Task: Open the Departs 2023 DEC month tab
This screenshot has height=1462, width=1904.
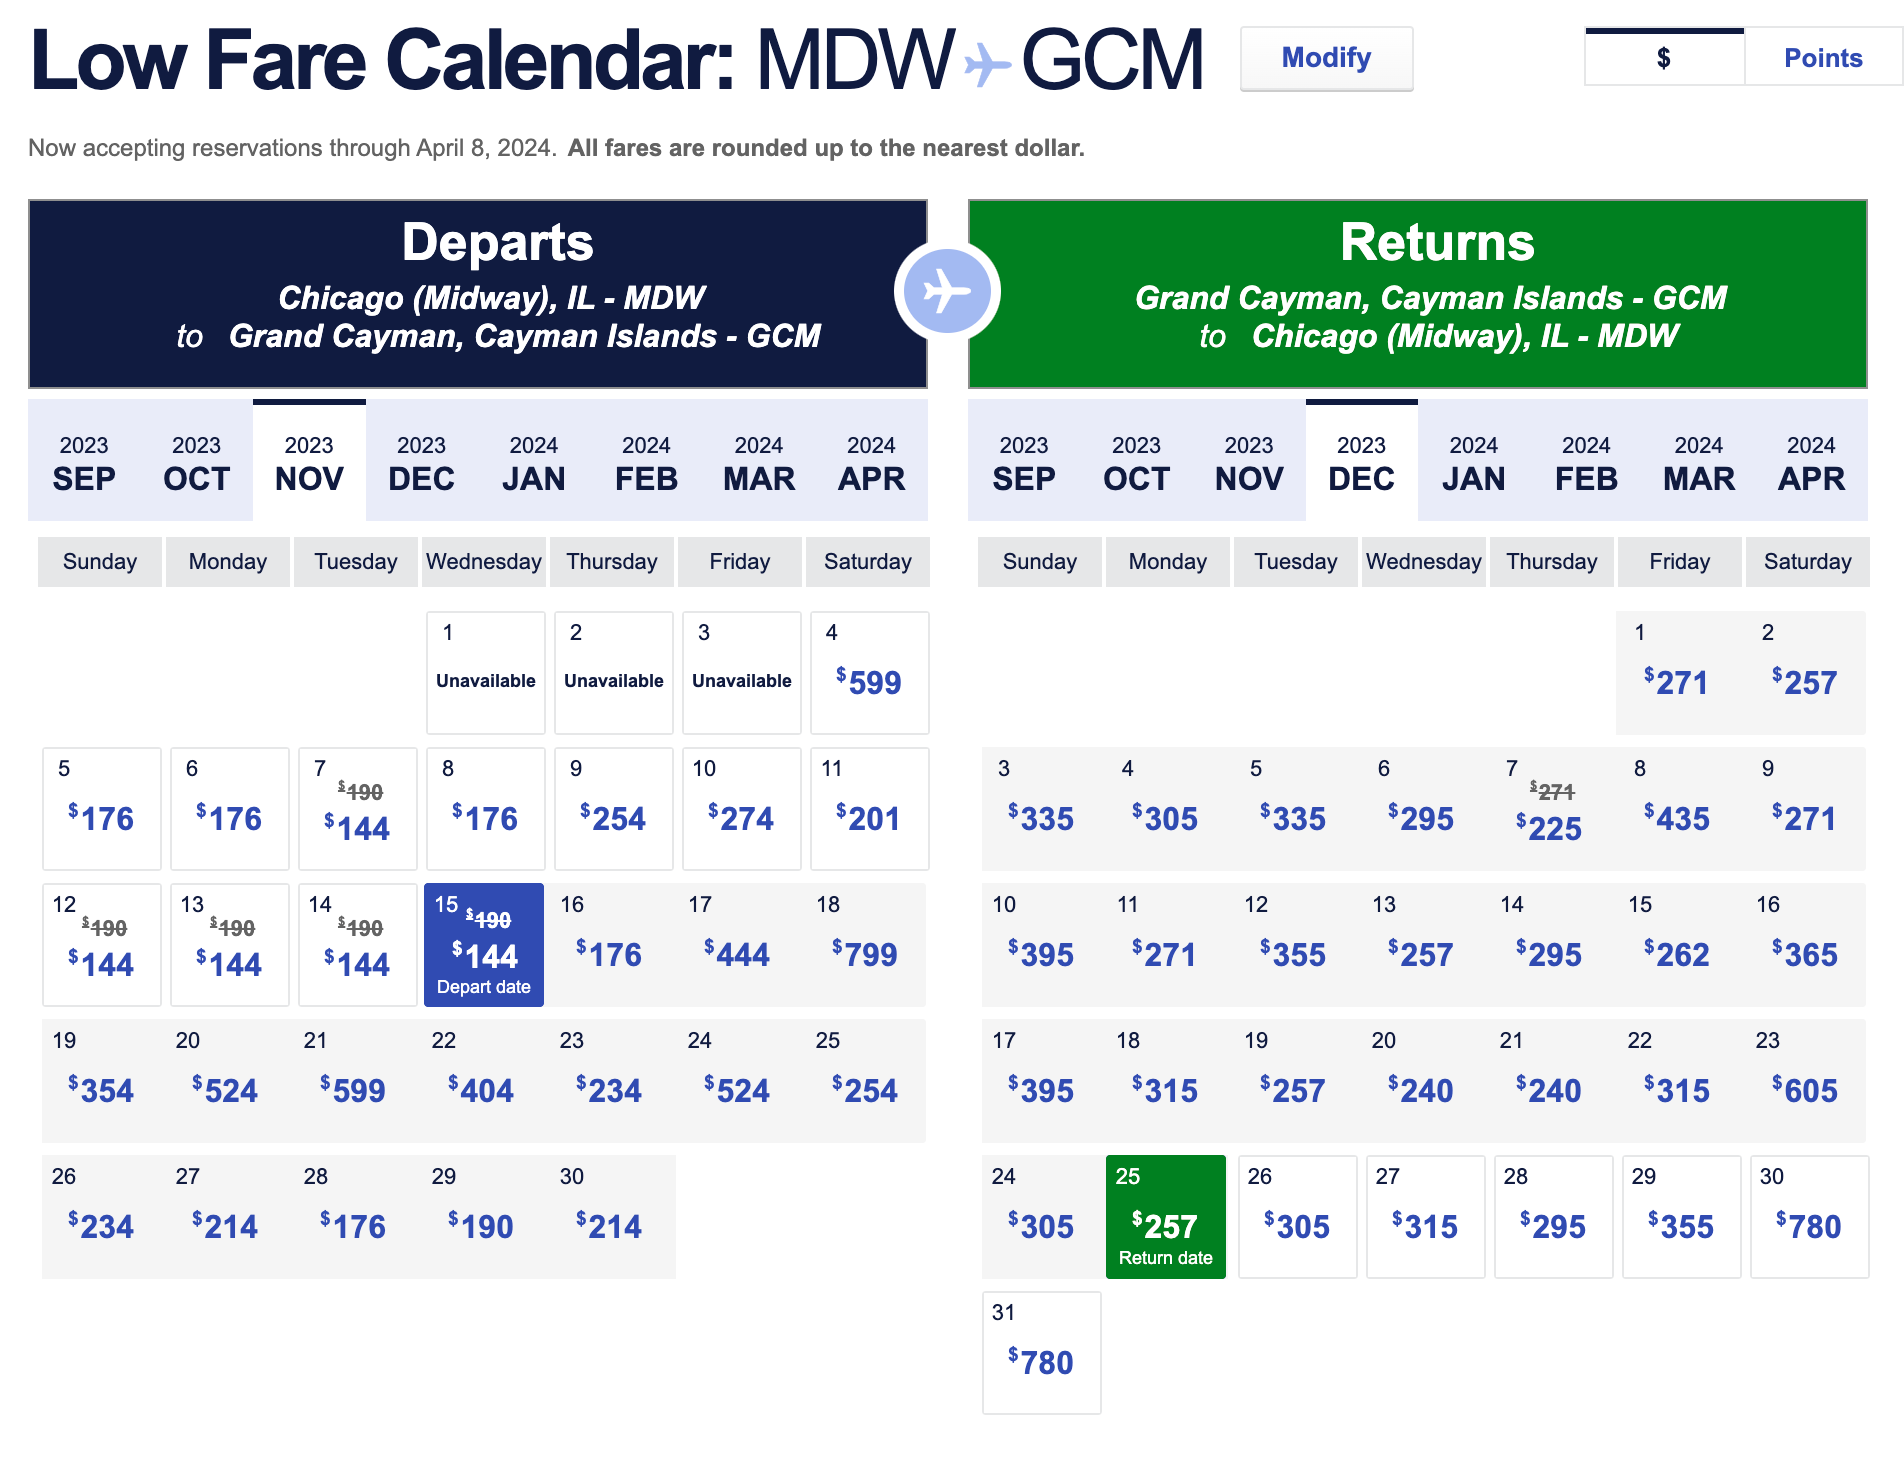Action: (421, 462)
